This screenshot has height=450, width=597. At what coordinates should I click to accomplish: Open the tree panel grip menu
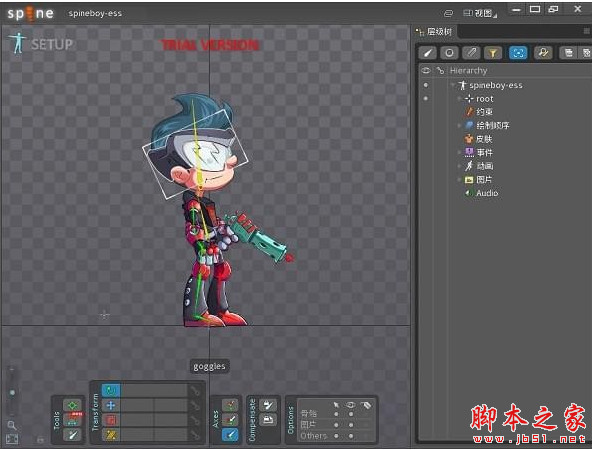(587, 32)
